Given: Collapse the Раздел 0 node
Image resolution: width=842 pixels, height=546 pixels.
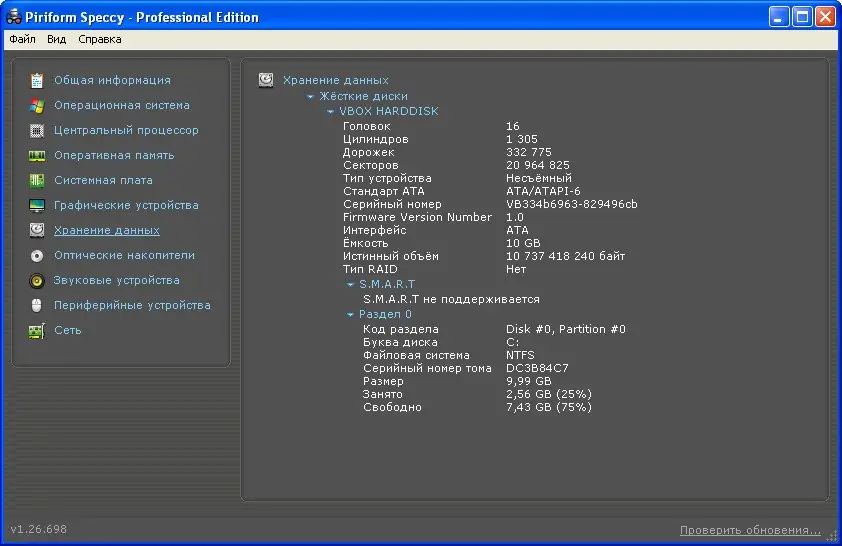Looking at the screenshot, I should pos(350,315).
